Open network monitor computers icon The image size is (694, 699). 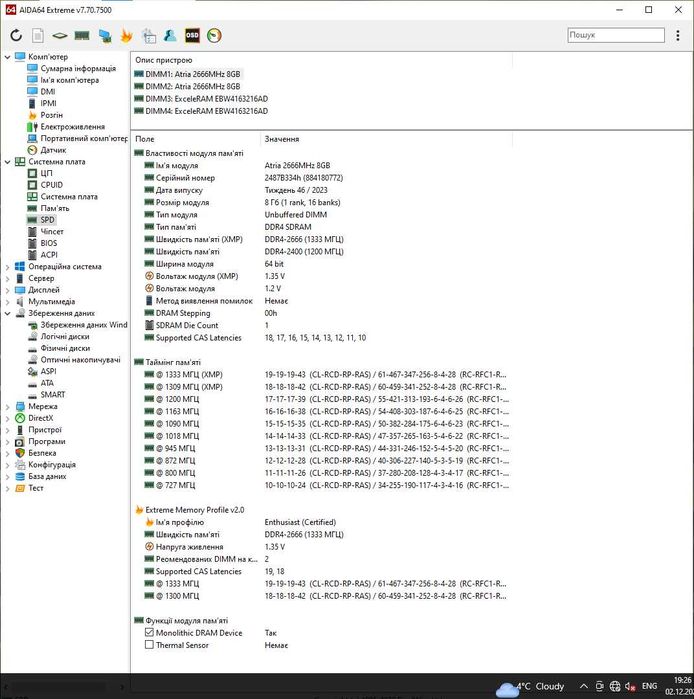tap(105, 36)
